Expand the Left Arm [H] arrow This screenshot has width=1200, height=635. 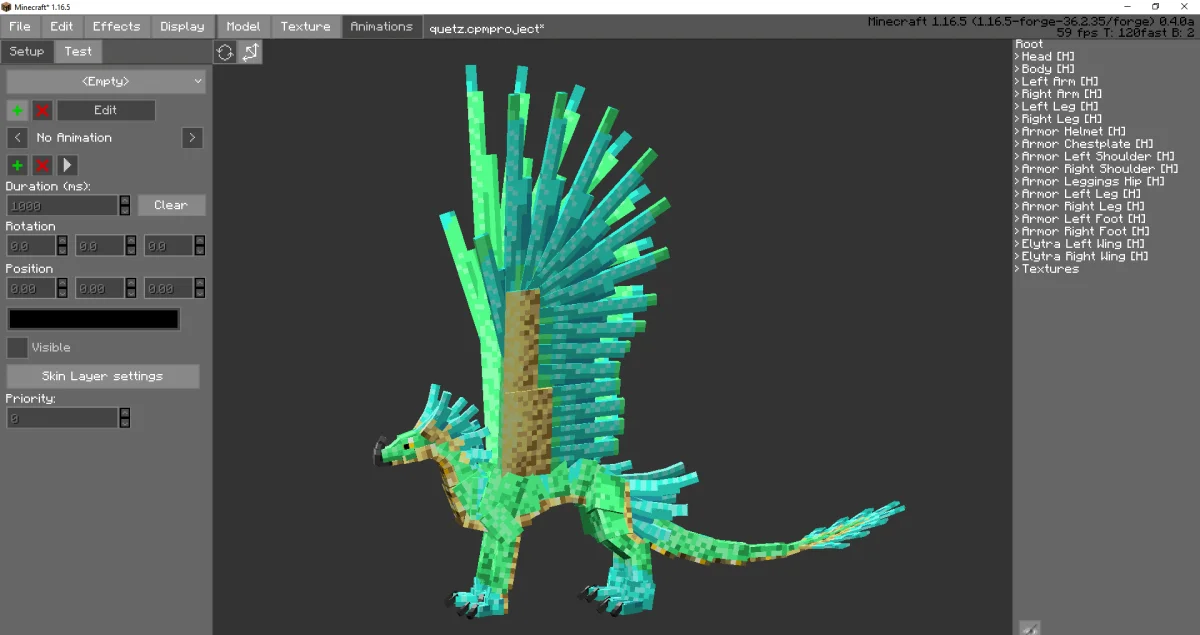[x=1017, y=82]
